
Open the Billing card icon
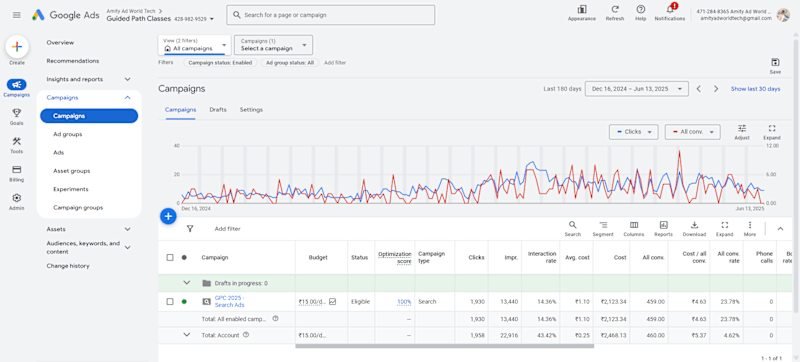(16, 169)
